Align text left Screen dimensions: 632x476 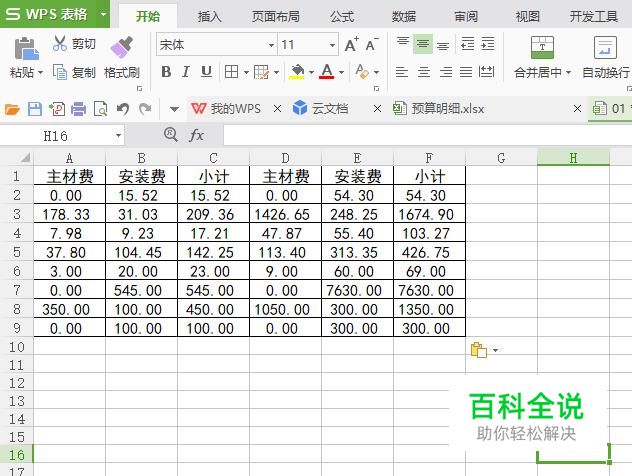point(401,72)
